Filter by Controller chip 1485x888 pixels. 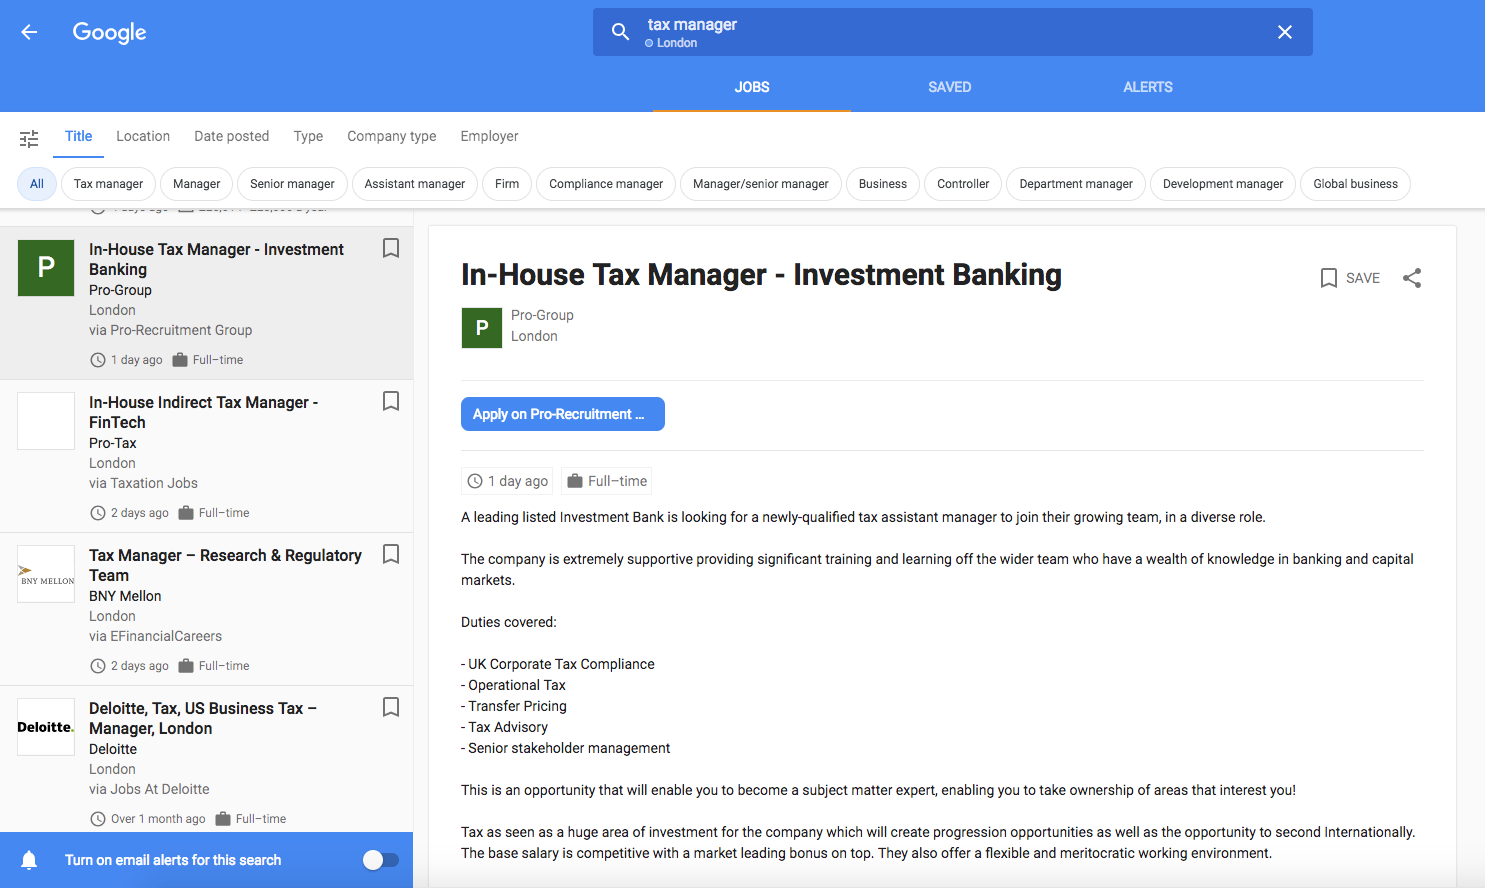(x=963, y=184)
